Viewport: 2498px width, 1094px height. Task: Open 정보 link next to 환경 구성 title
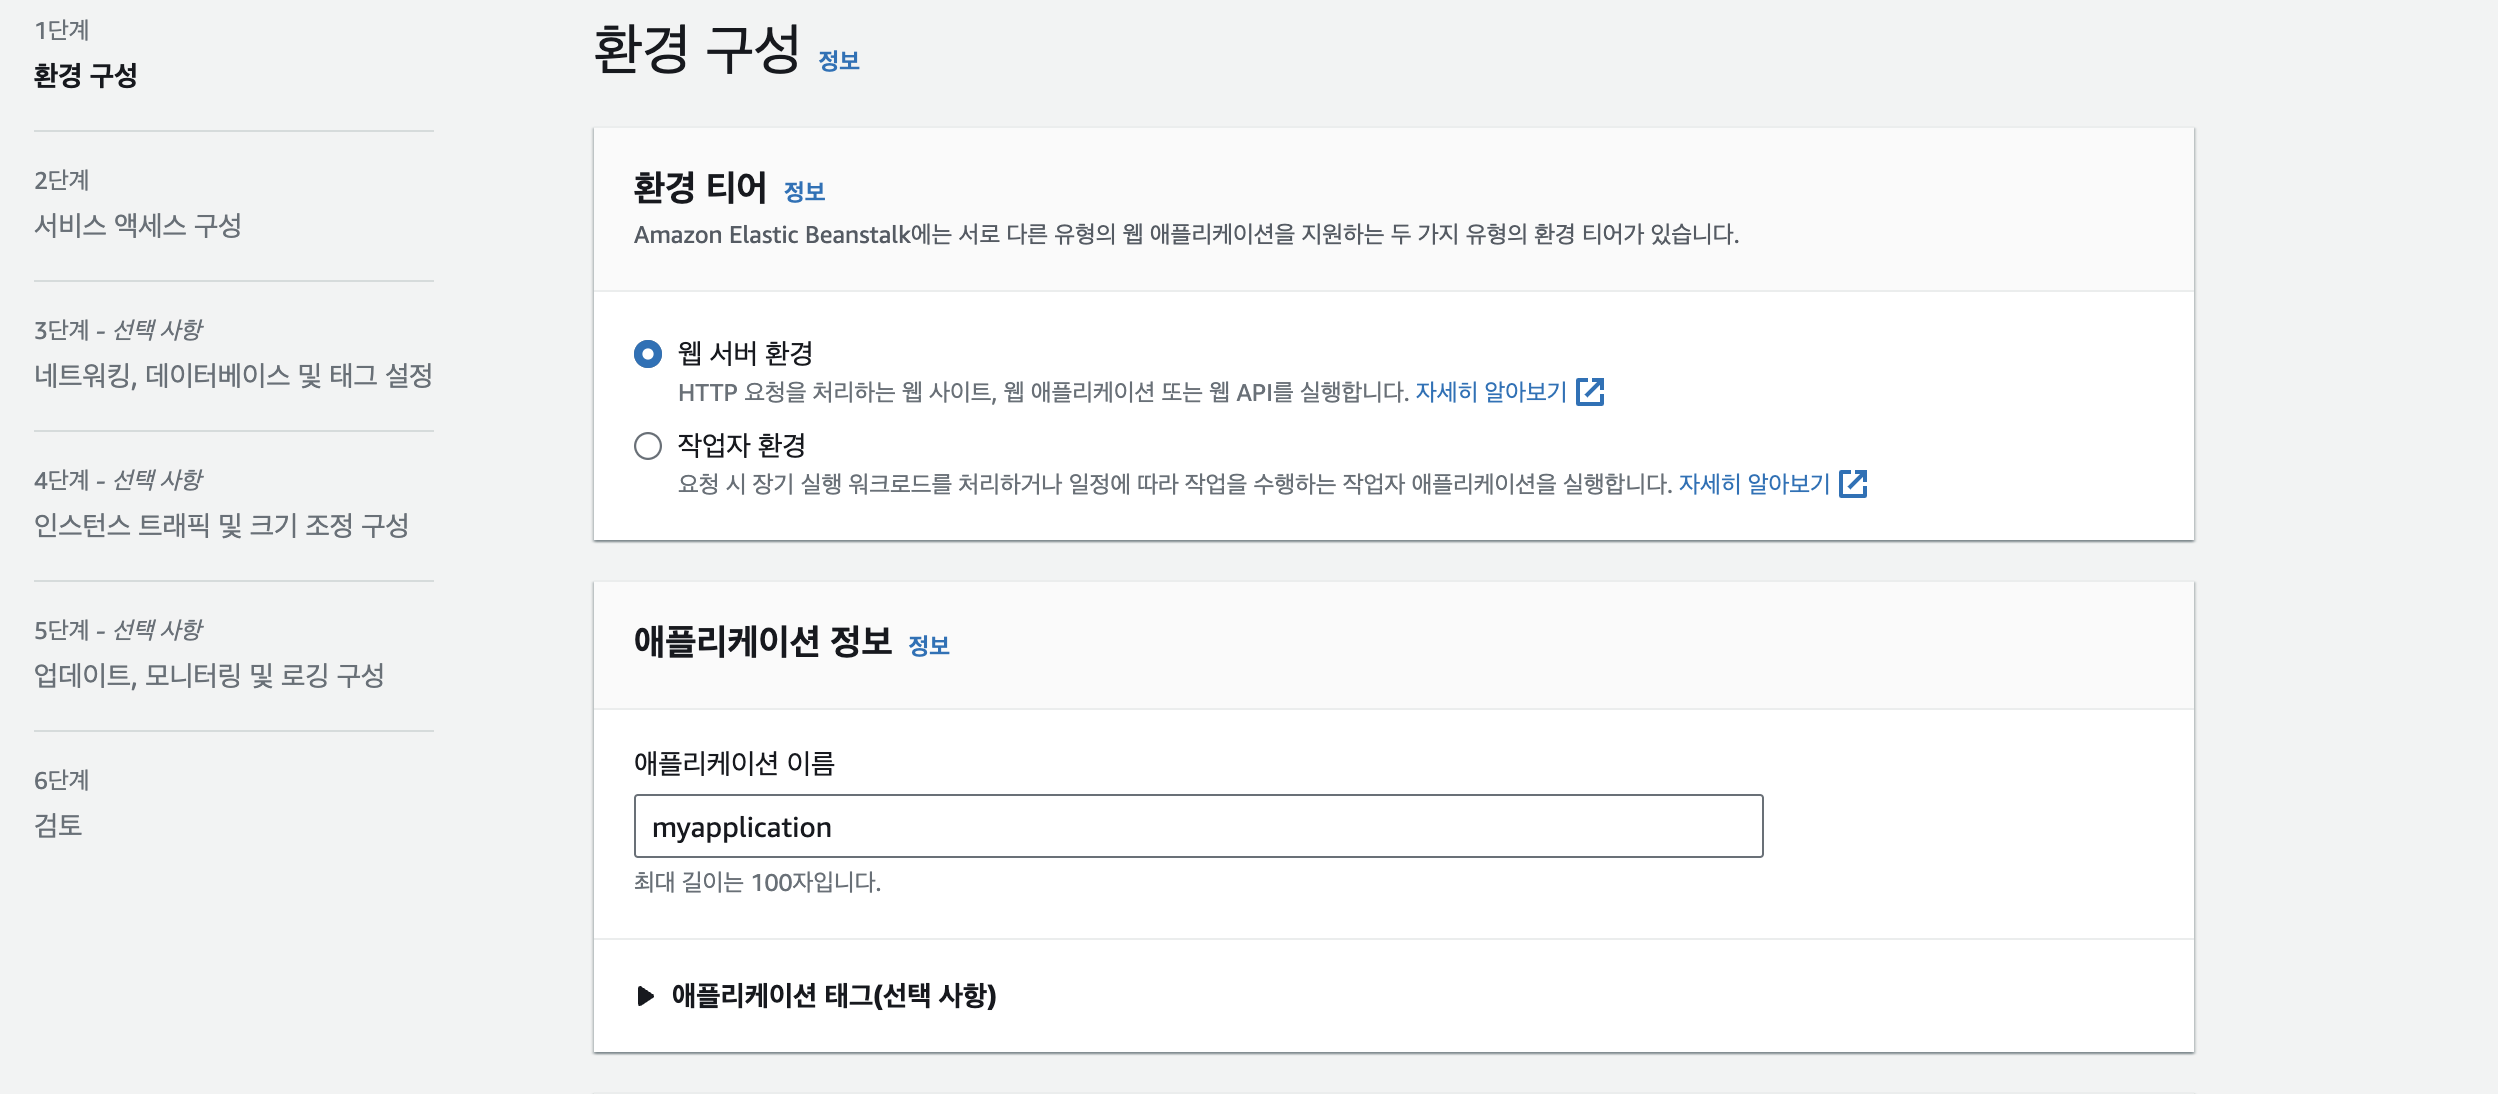coord(838,61)
